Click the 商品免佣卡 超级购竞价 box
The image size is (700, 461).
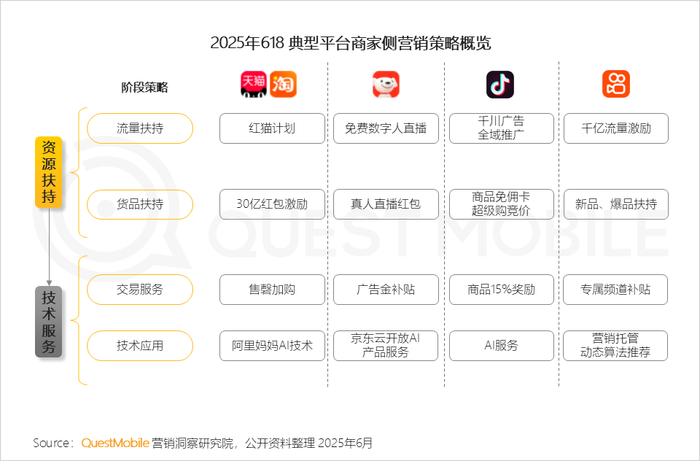[x=501, y=204]
